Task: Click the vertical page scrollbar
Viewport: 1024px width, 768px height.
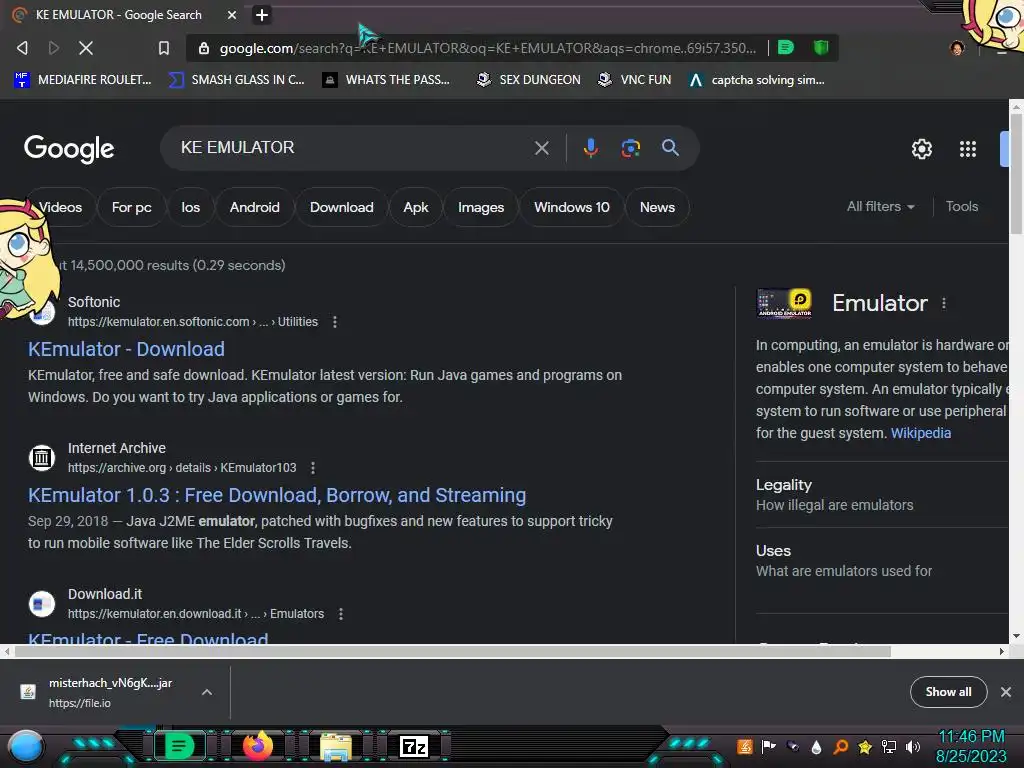Action: point(1016,174)
